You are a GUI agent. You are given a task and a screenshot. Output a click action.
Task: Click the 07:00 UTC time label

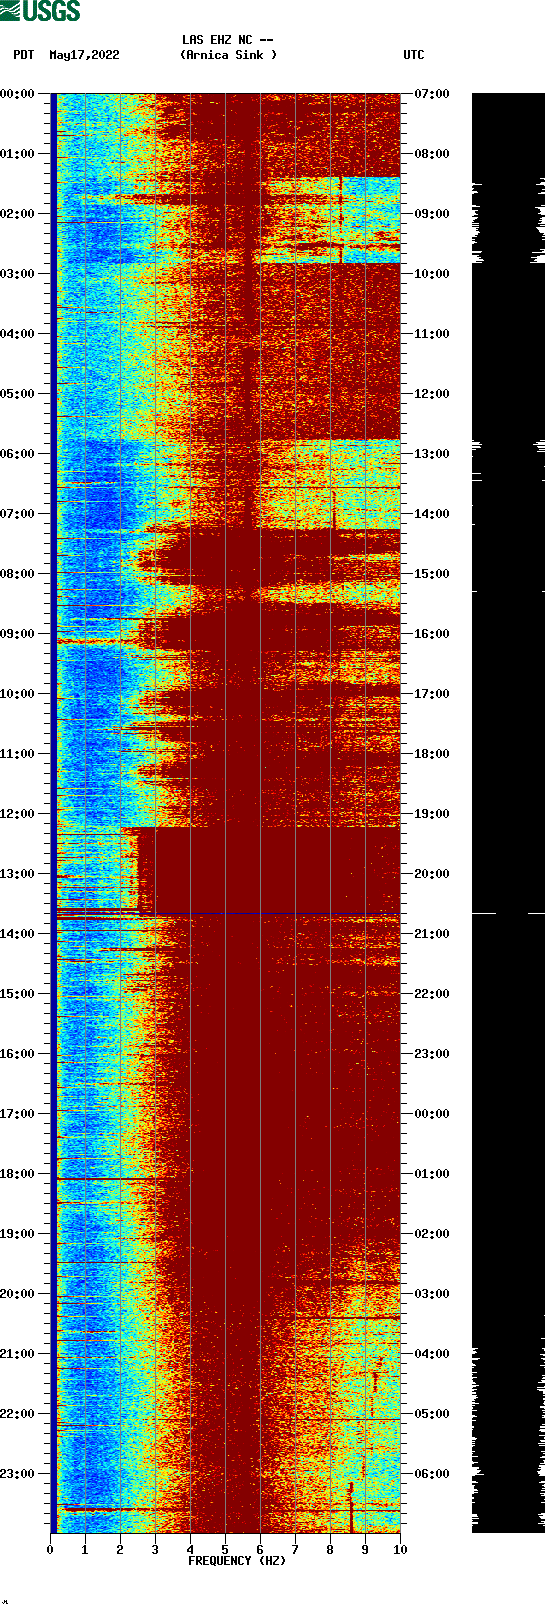(432, 94)
